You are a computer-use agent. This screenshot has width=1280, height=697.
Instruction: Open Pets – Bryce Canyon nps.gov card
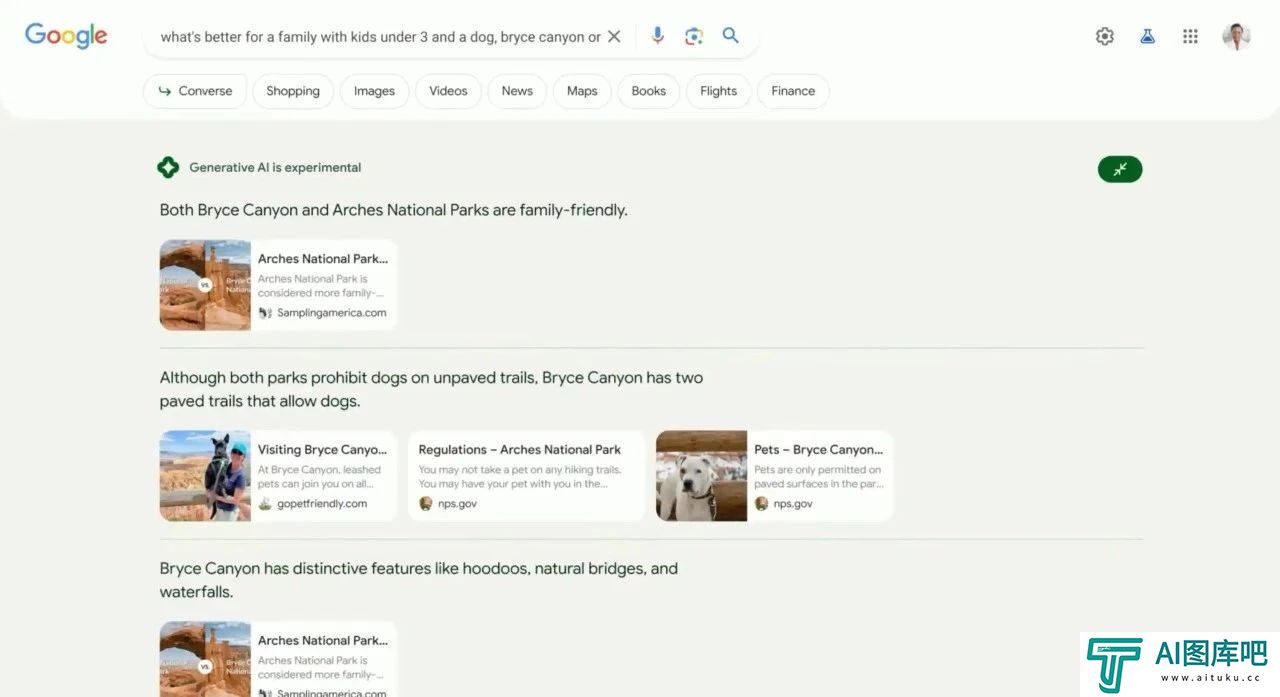774,476
